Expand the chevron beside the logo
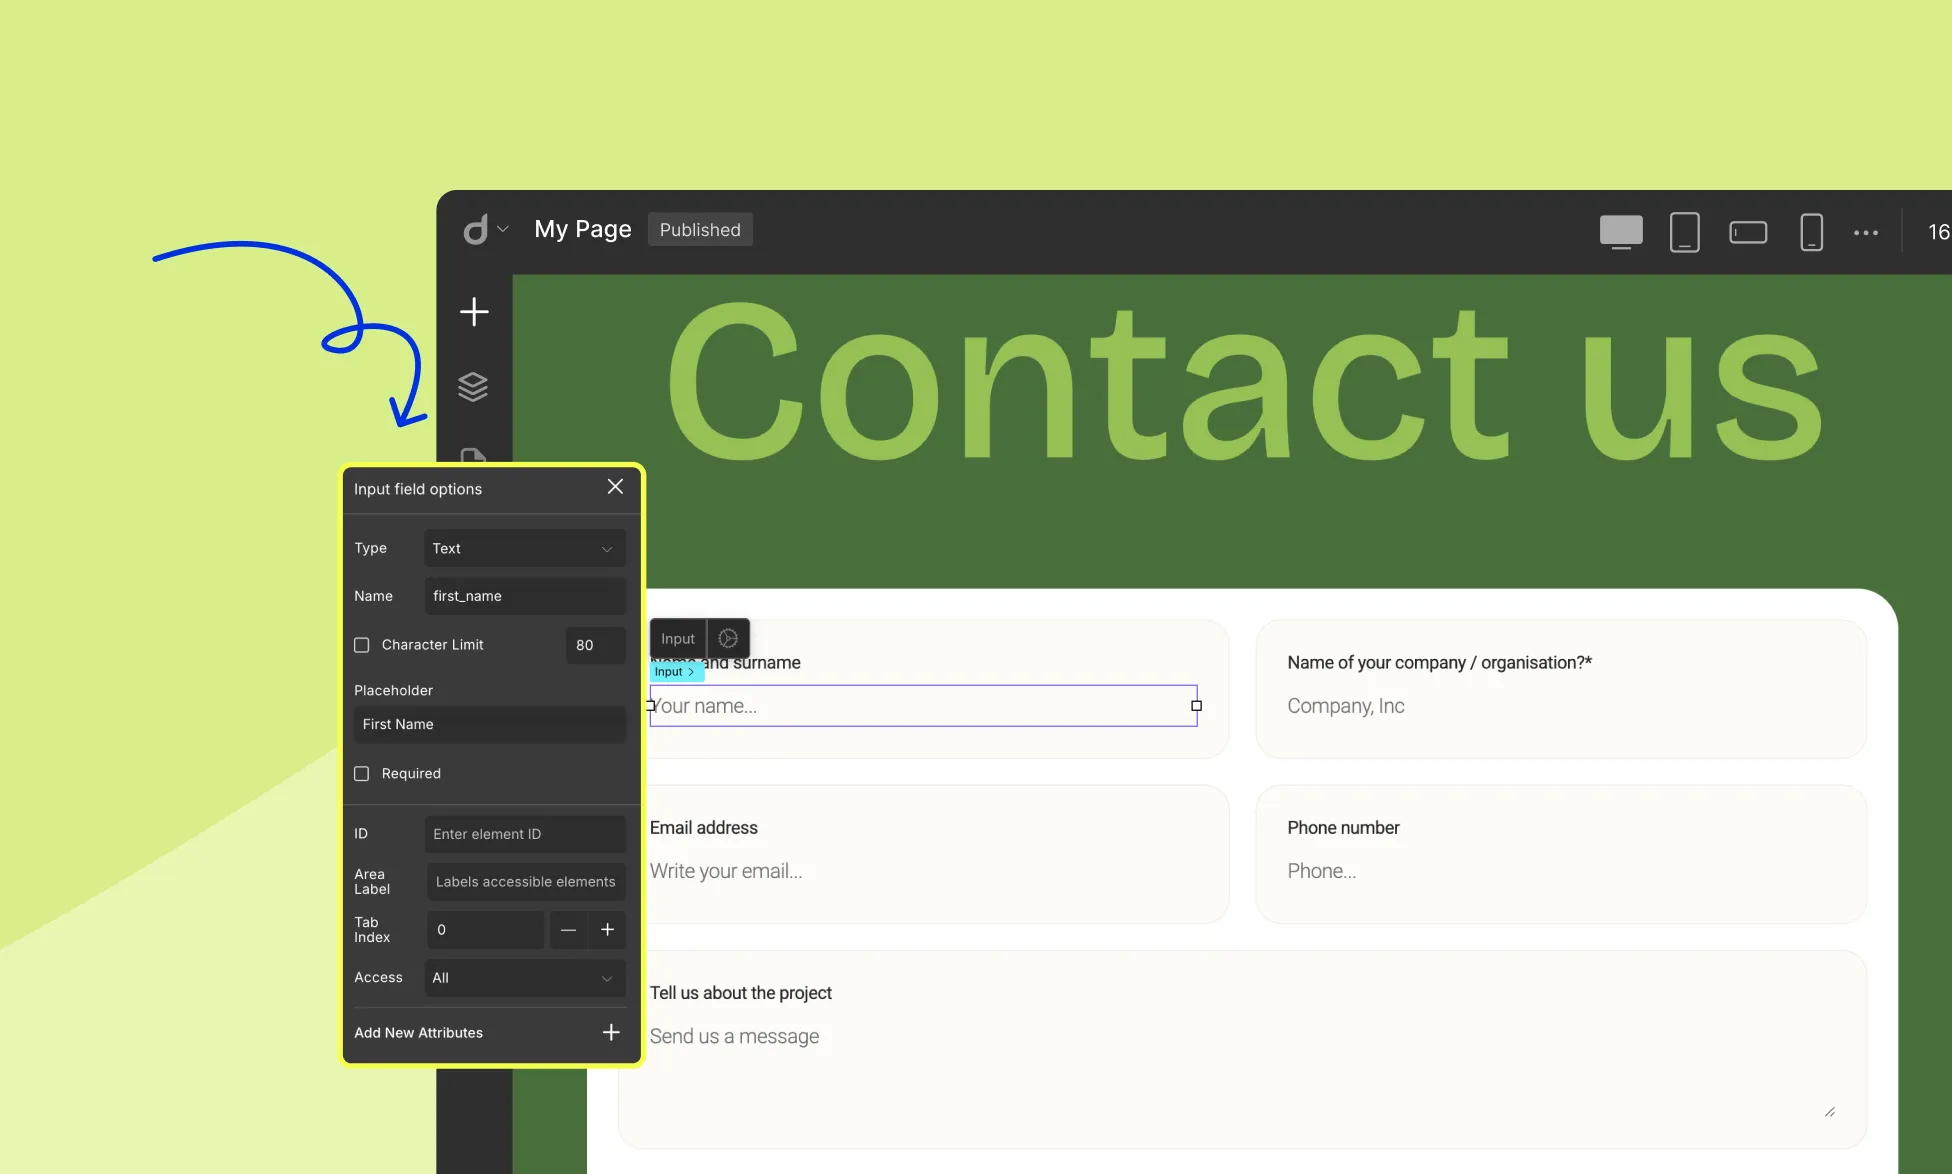Screen dimensions: 1952x1174 tap(503, 229)
